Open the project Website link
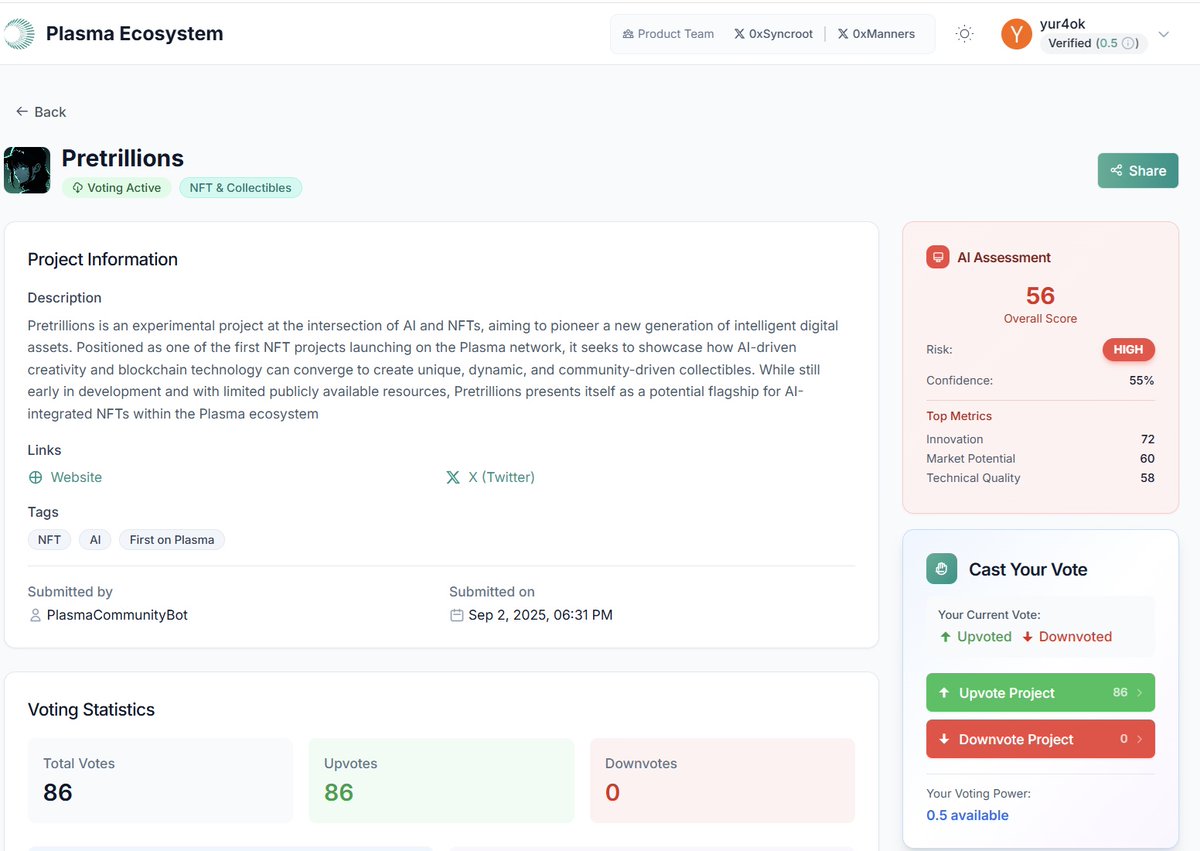The image size is (1200, 851). [x=65, y=477]
